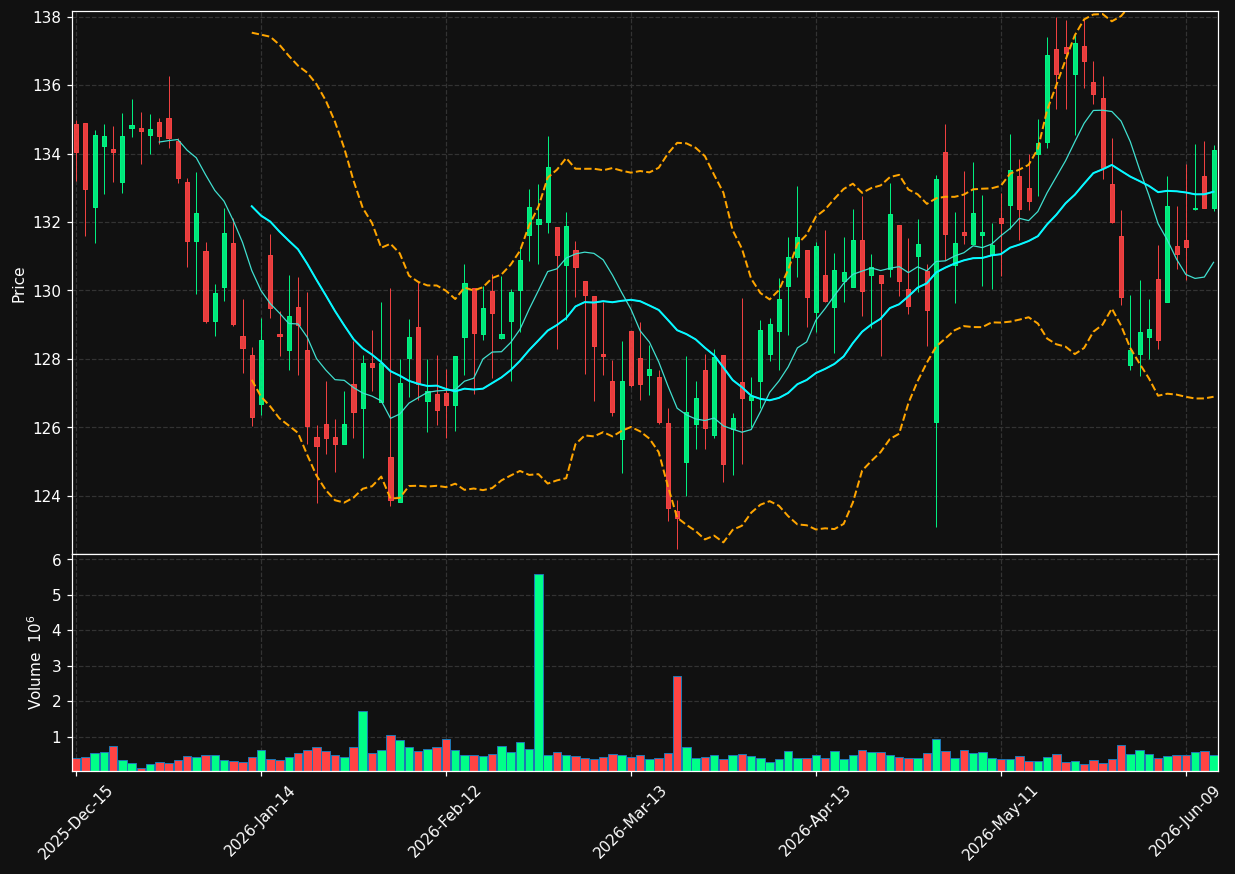Image resolution: width=1235 pixels, height=874 pixels.
Task: Click the 2026-Apr-13 date label
Action: pos(815,821)
